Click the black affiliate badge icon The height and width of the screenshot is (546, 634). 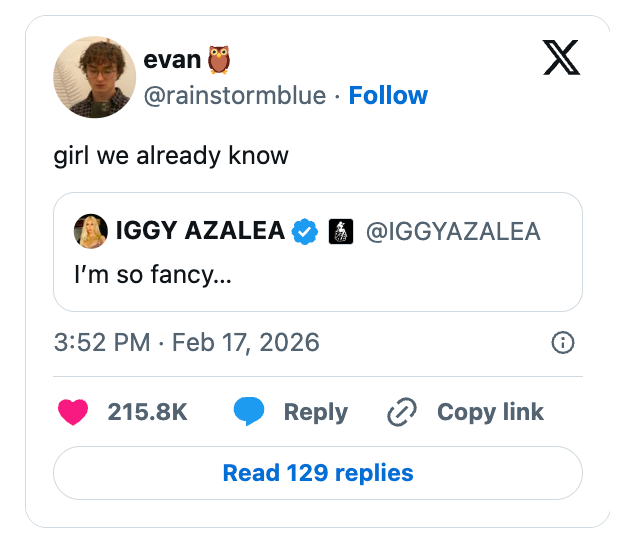tap(341, 232)
